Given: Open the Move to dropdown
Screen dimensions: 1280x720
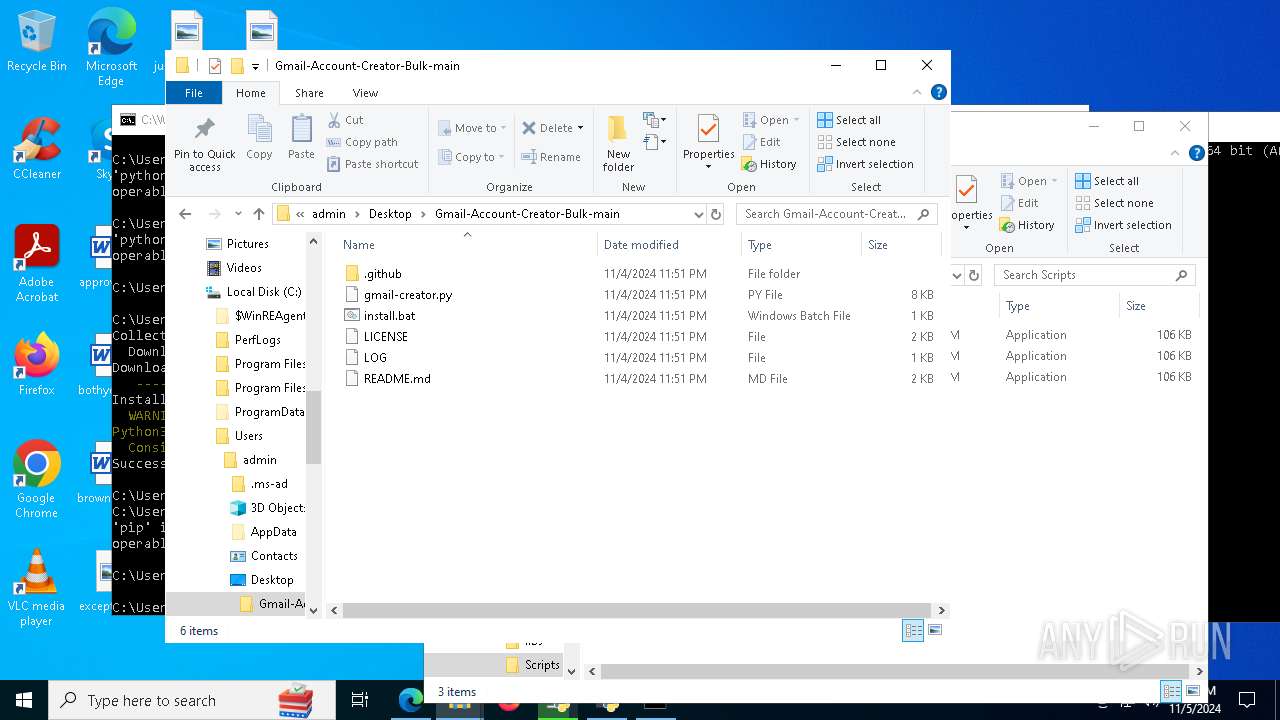Looking at the screenshot, I should 472,128.
